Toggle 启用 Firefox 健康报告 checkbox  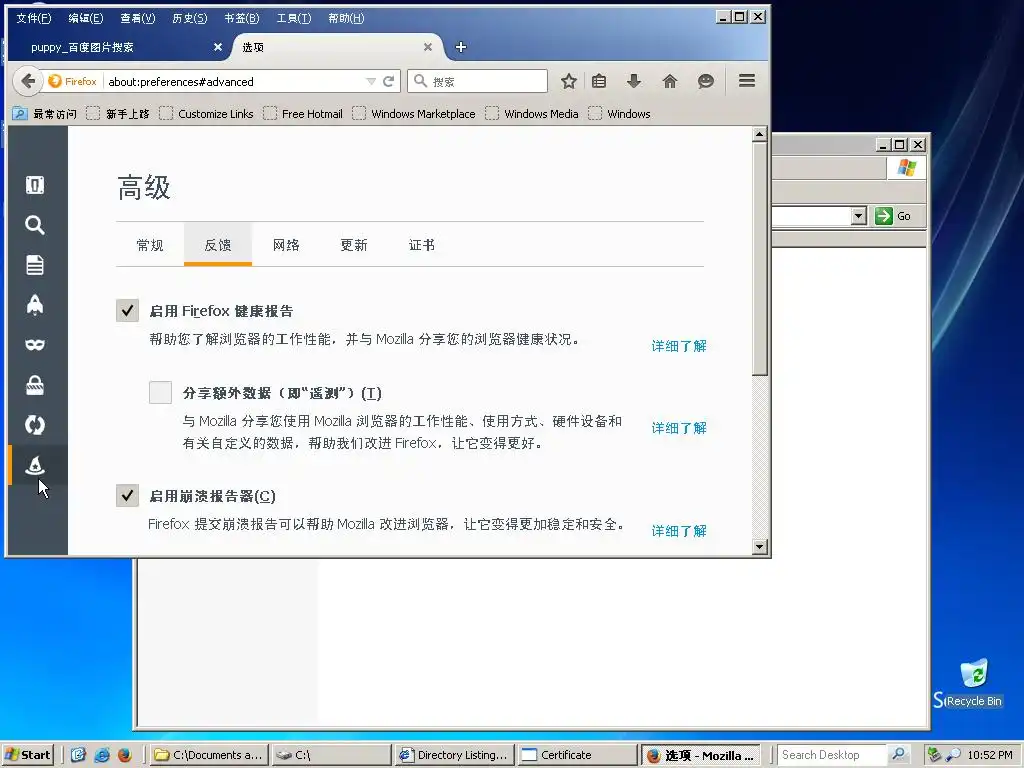[127, 310]
